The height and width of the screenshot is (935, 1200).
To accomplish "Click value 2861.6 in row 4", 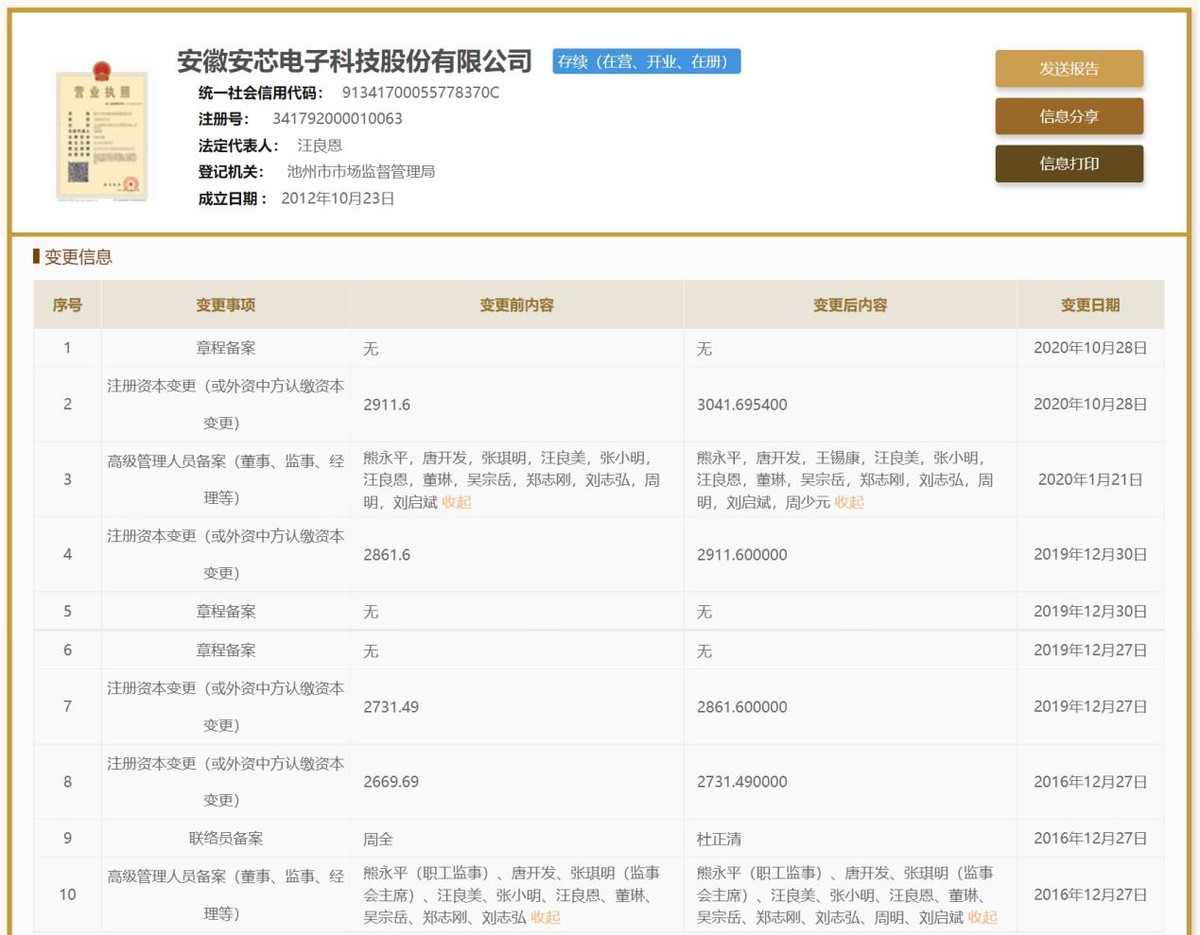I will [x=387, y=554].
